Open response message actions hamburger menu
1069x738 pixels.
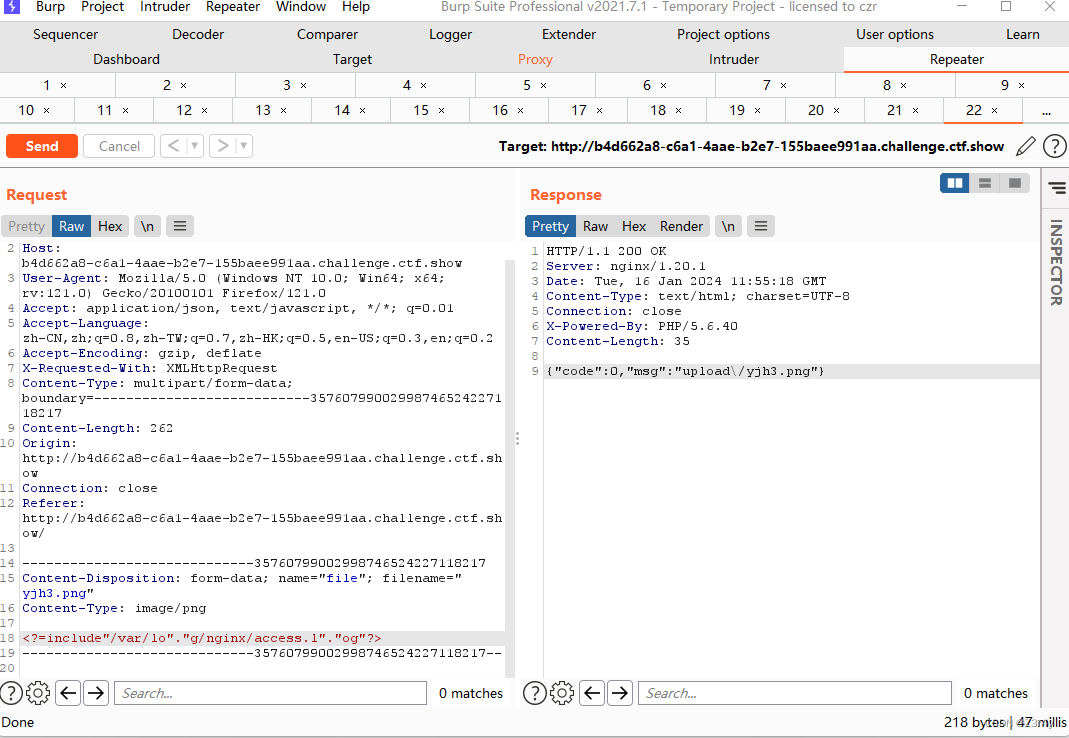point(761,226)
